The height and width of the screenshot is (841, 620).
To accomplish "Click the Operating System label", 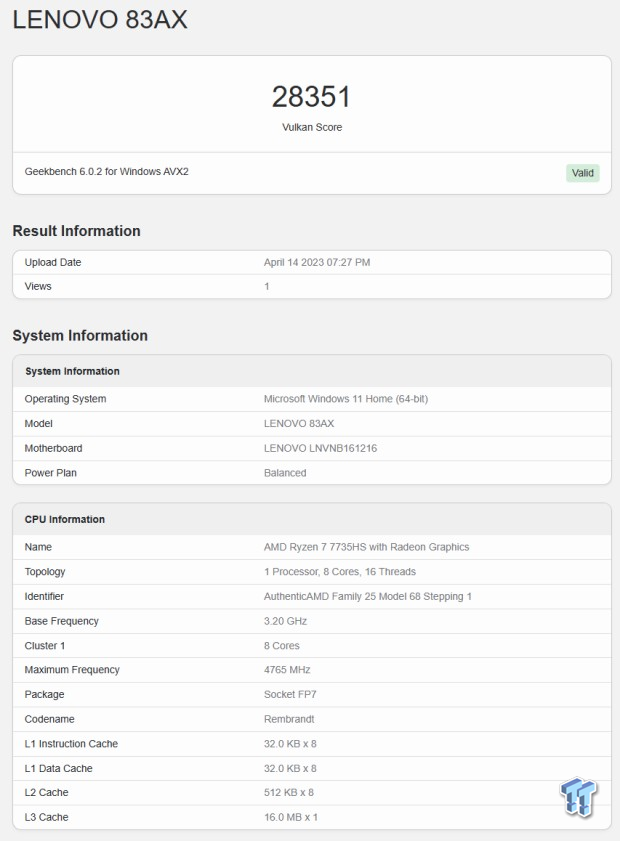I will pyautogui.click(x=65, y=399).
